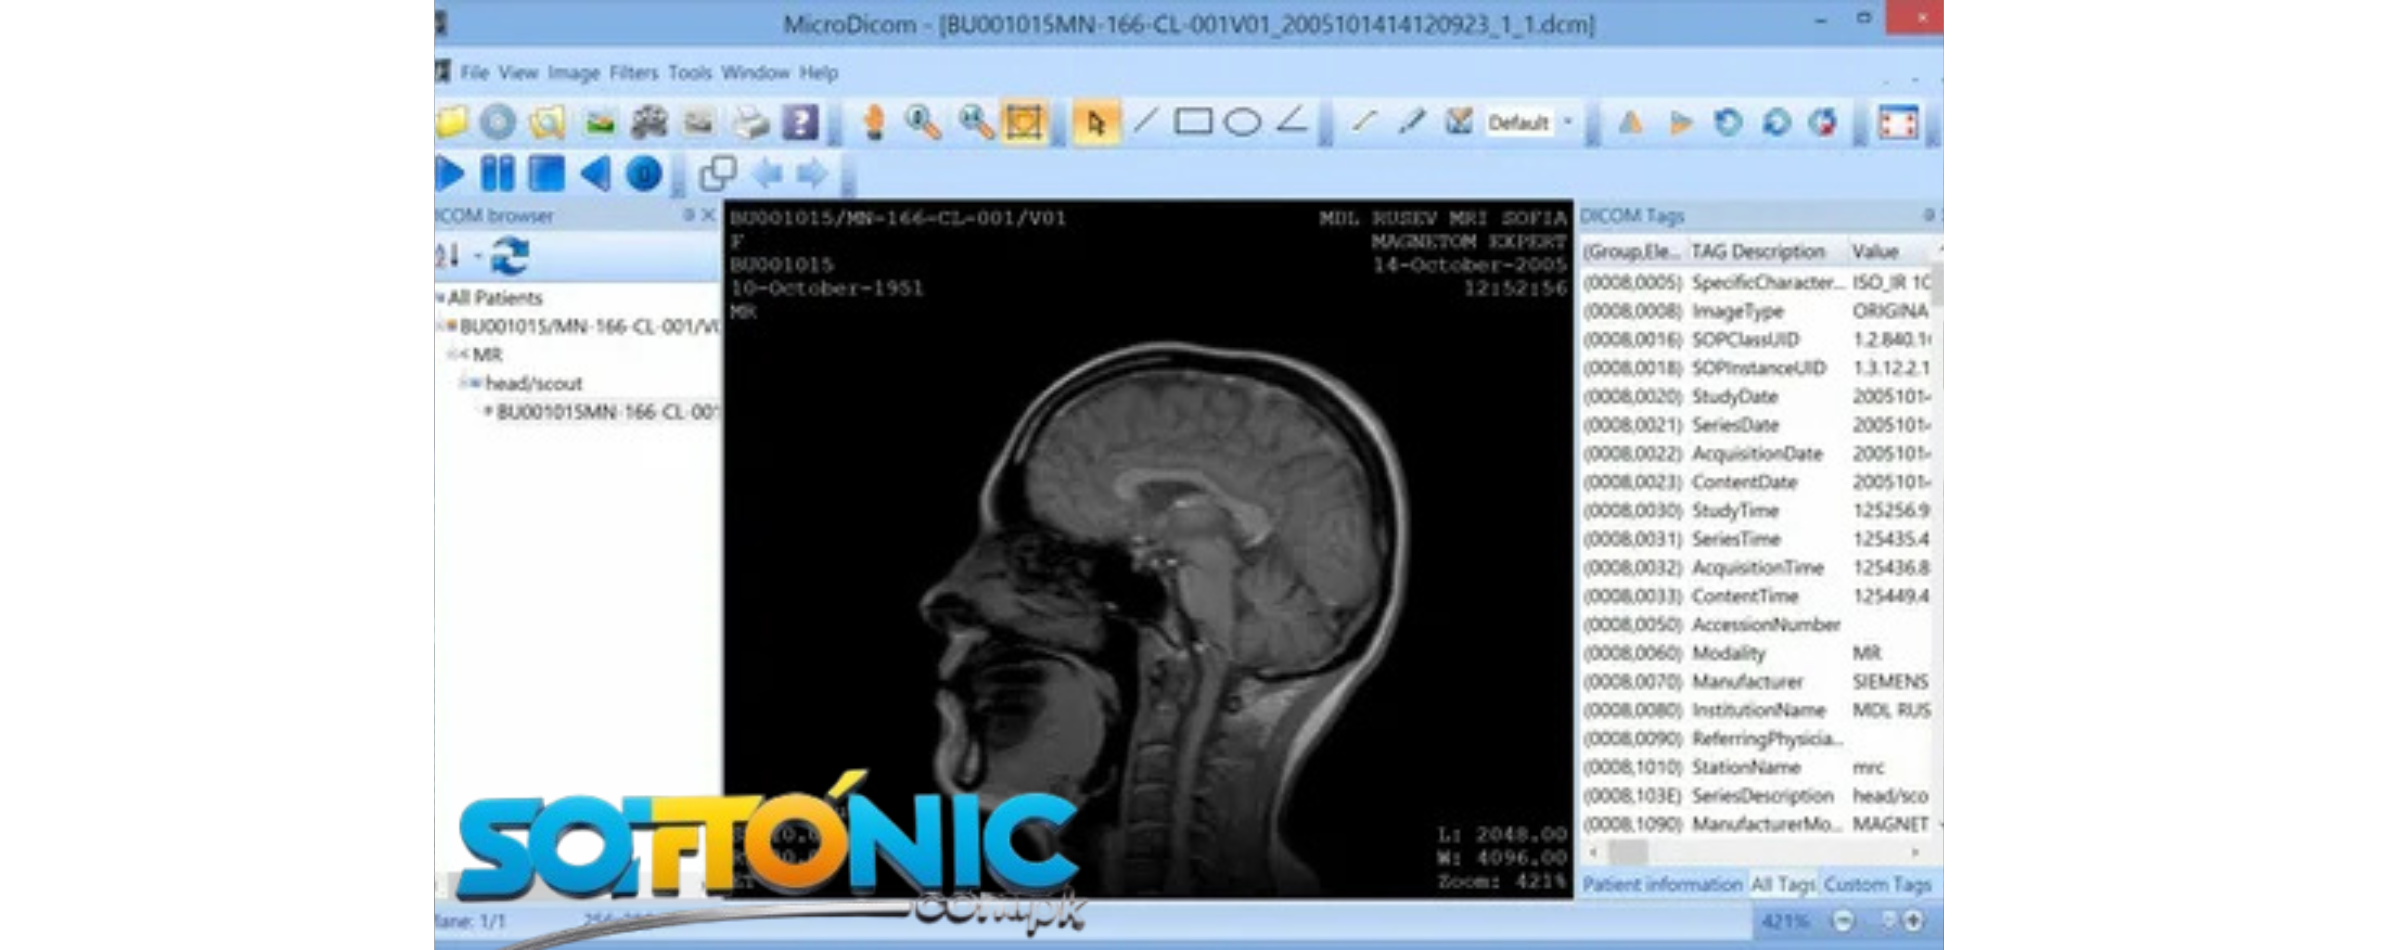Collapse the All Patients tree node
2400x950 pixels.
click(441, 297)
